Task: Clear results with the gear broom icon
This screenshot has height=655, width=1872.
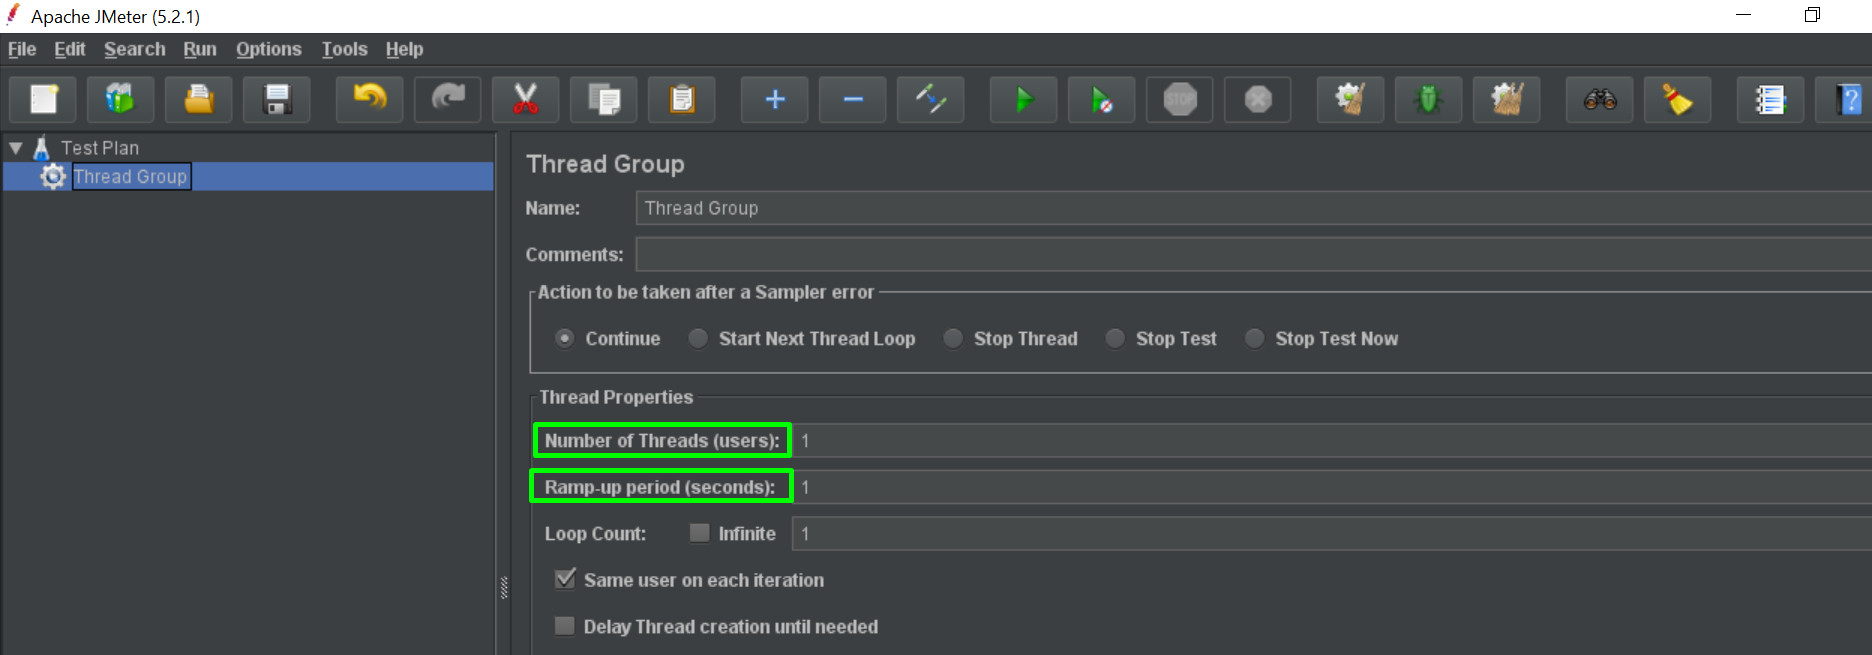Action: [1350, 99]
